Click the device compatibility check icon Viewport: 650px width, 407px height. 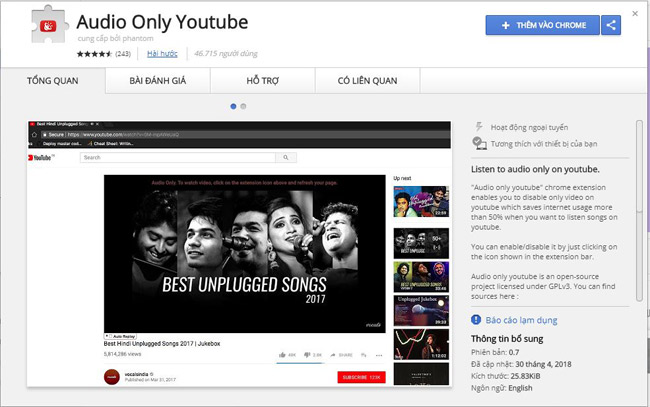coord(479,143)
